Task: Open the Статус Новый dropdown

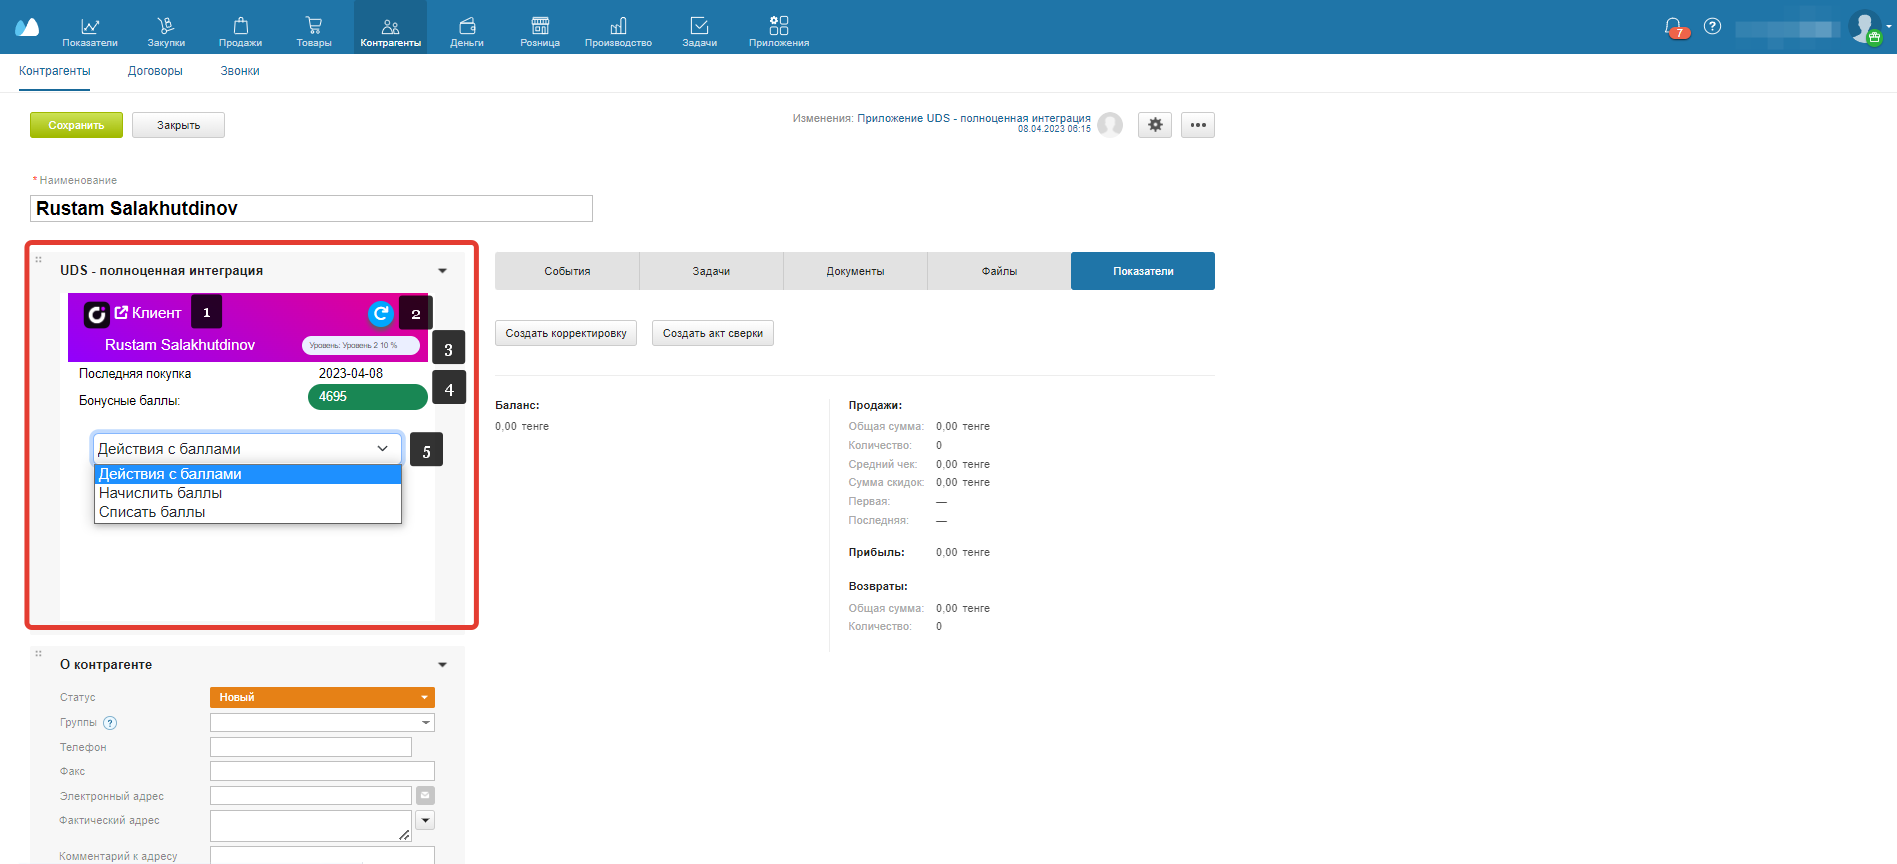Action: [322, 697]
